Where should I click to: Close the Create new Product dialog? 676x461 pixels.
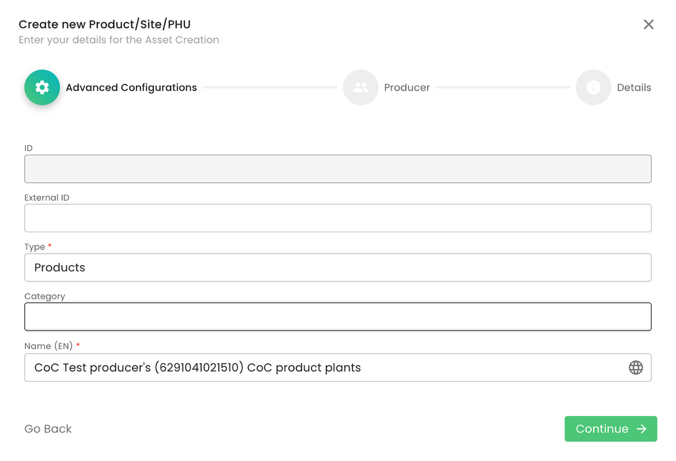click(648, 24)
